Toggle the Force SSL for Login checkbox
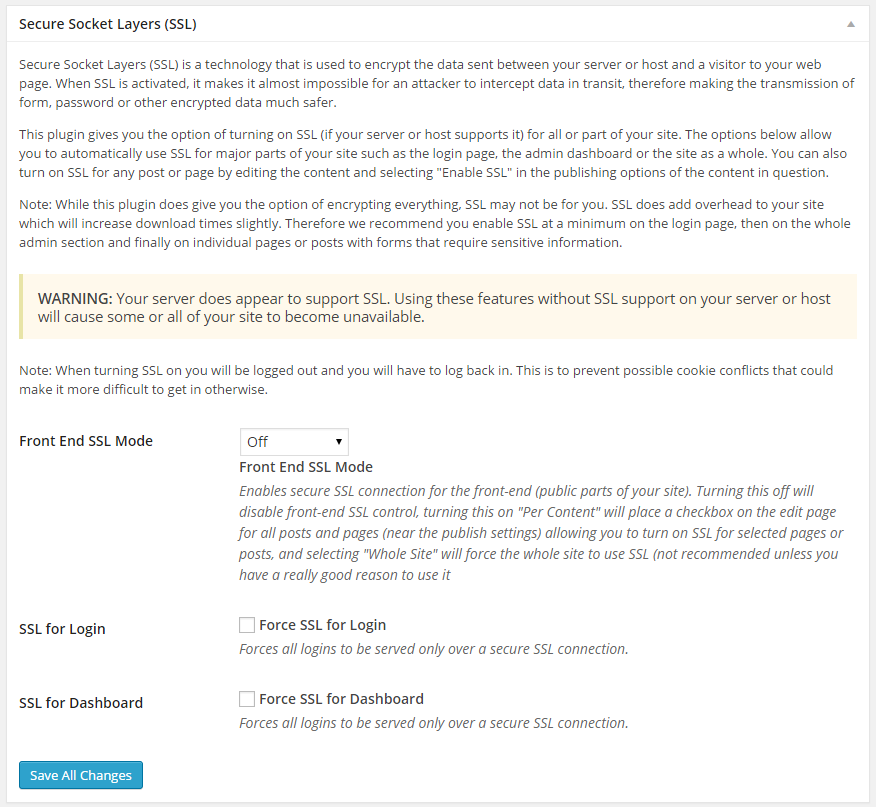This screenshot has height=807, width=876. [247, 624]
